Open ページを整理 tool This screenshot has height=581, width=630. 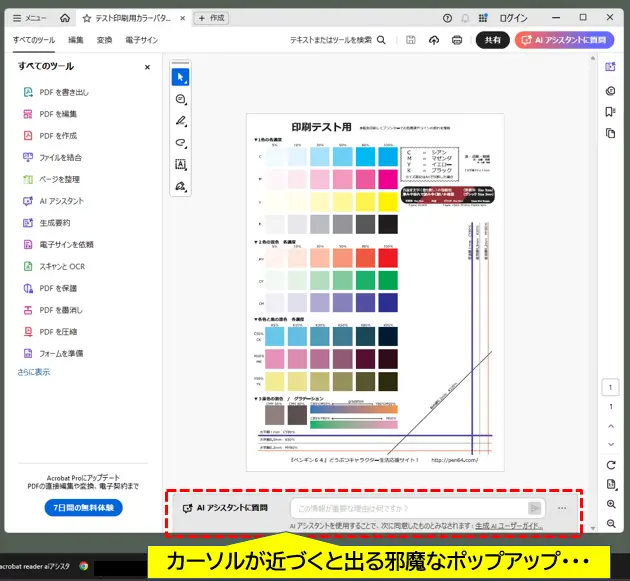tap(51, 179)
